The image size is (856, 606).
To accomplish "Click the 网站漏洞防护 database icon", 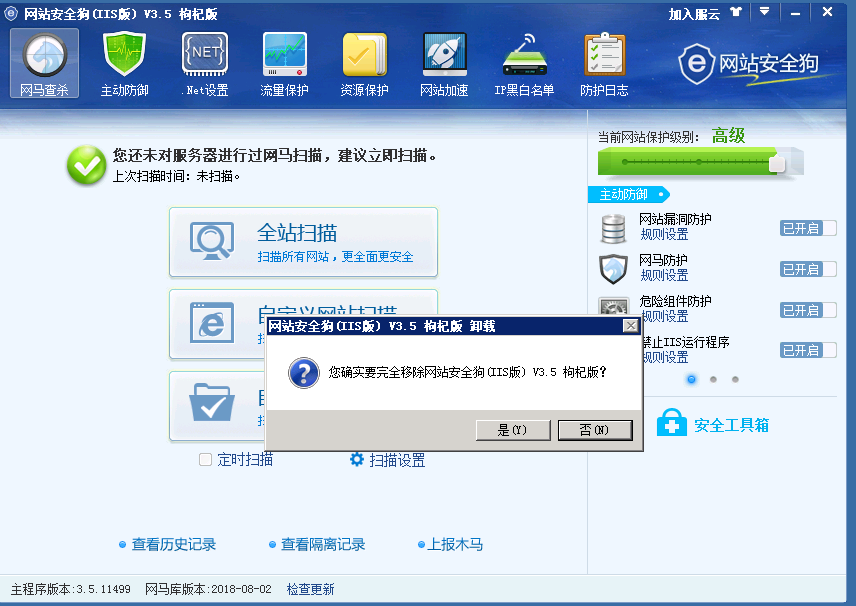I will (x=613, y=229).
